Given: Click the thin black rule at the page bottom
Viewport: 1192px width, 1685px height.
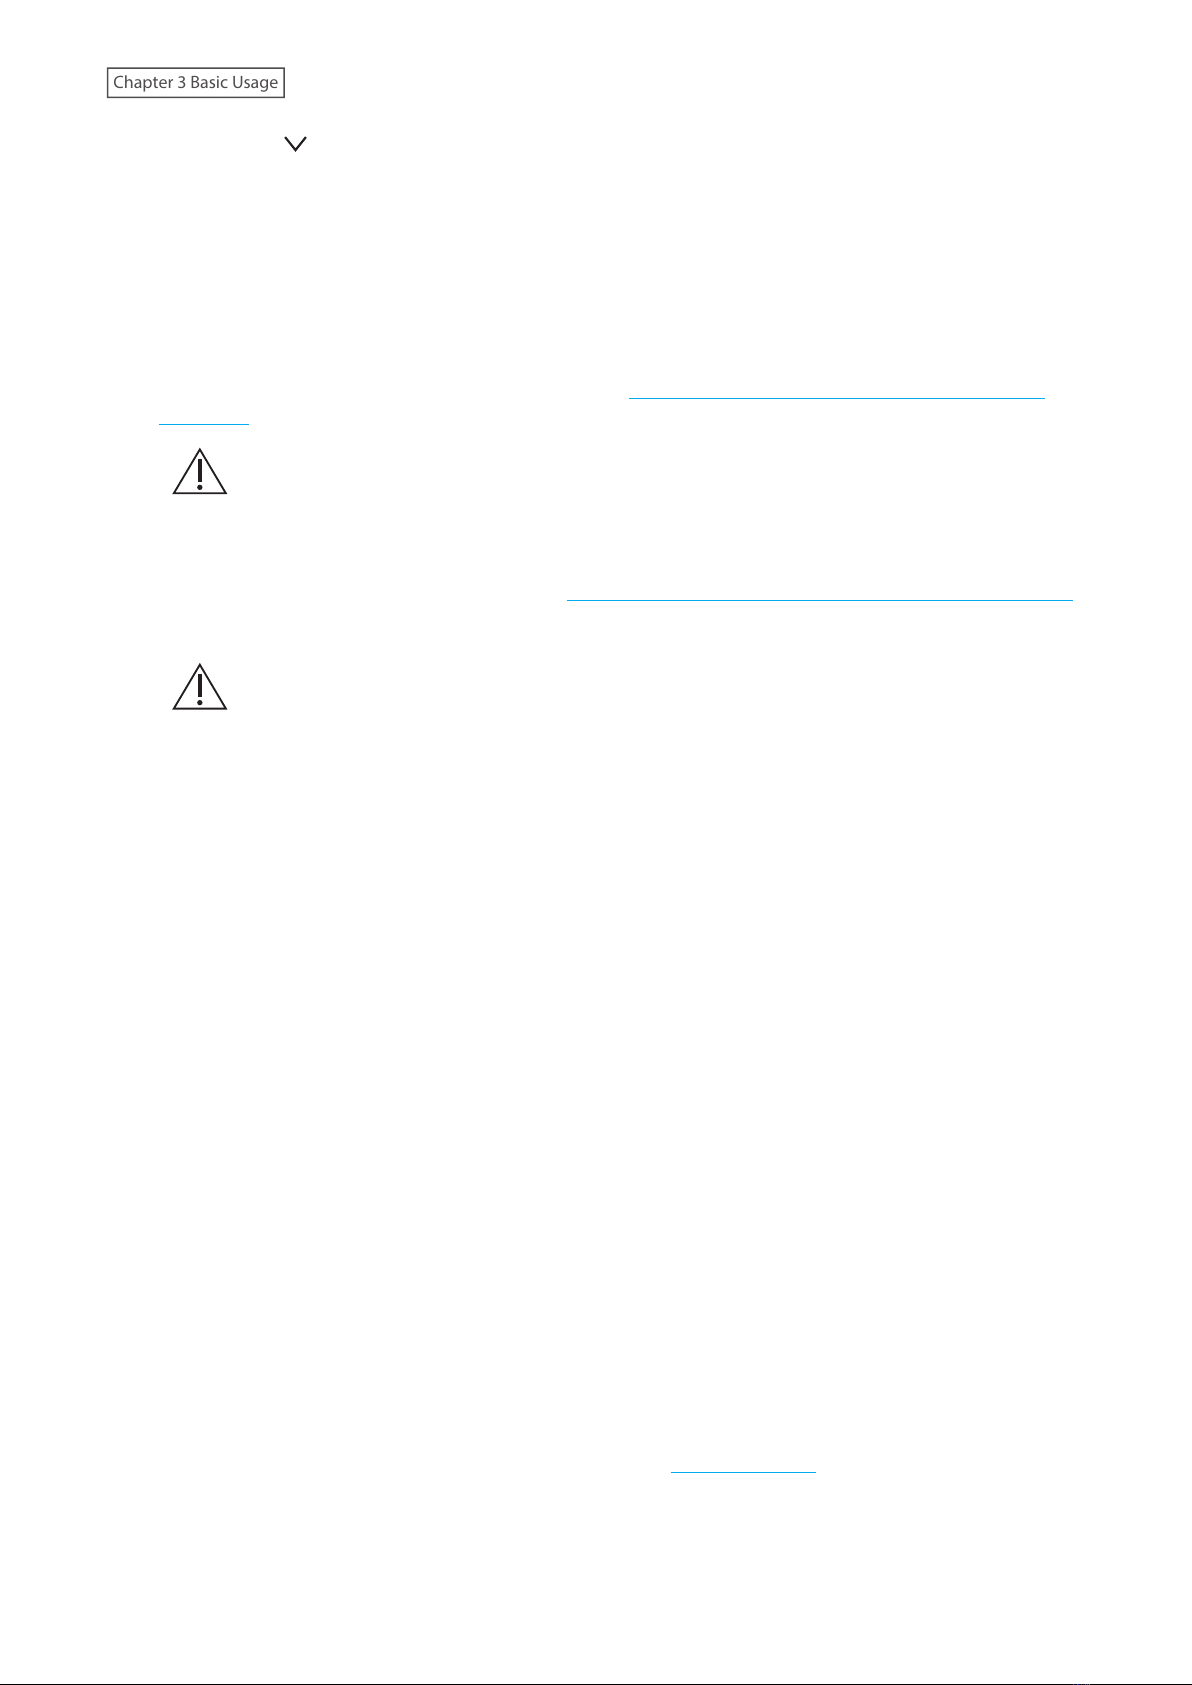Looking at the screenshot, I should 596,1683.
